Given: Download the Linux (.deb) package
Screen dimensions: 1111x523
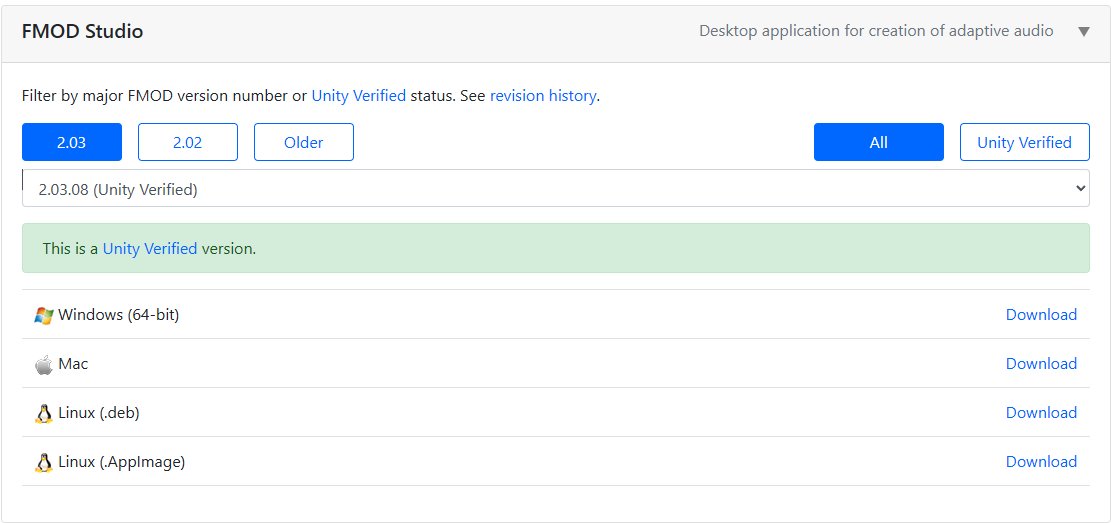Looking at the screenshot, I should point(1042,412).
